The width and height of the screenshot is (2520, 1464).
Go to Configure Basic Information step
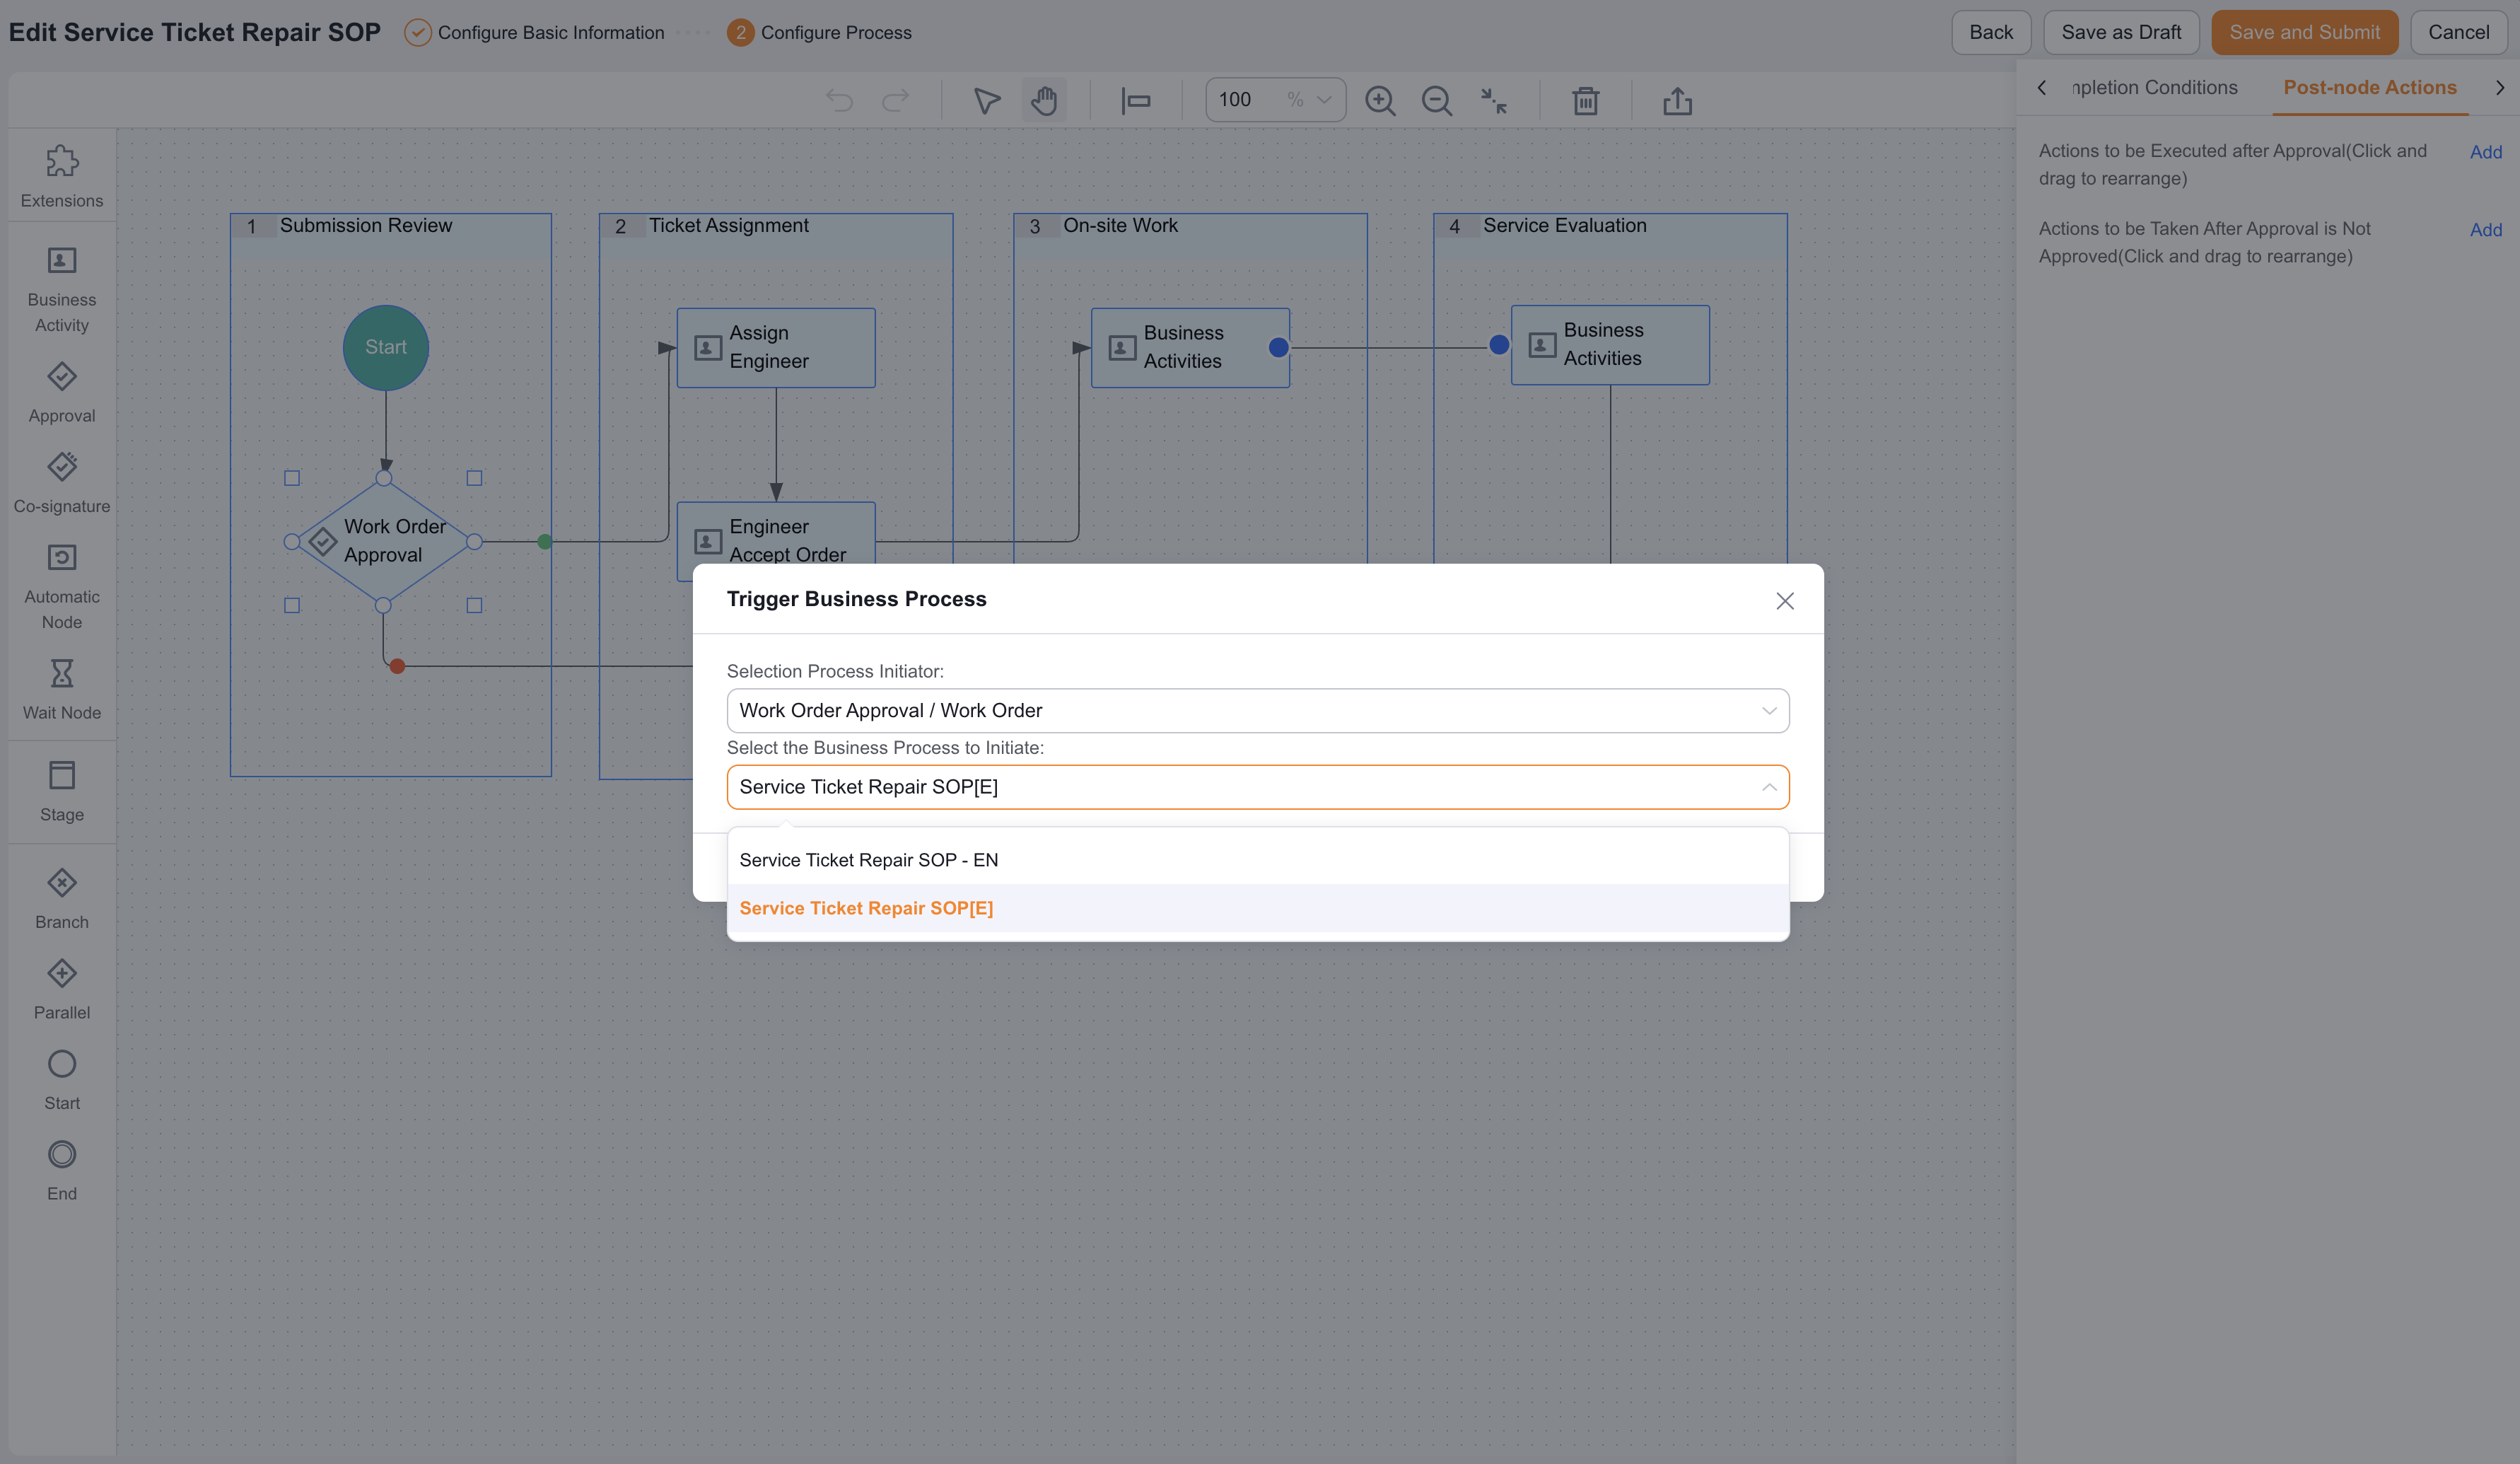pos(534,32)
